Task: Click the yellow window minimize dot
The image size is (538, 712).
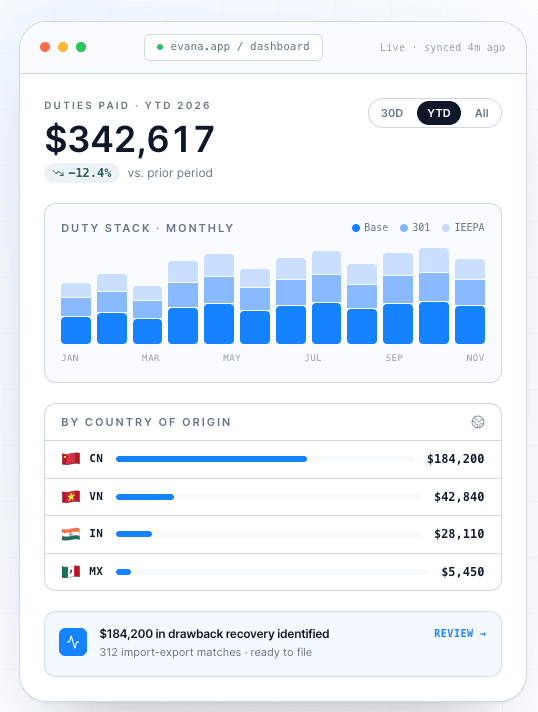Action: 63,47
